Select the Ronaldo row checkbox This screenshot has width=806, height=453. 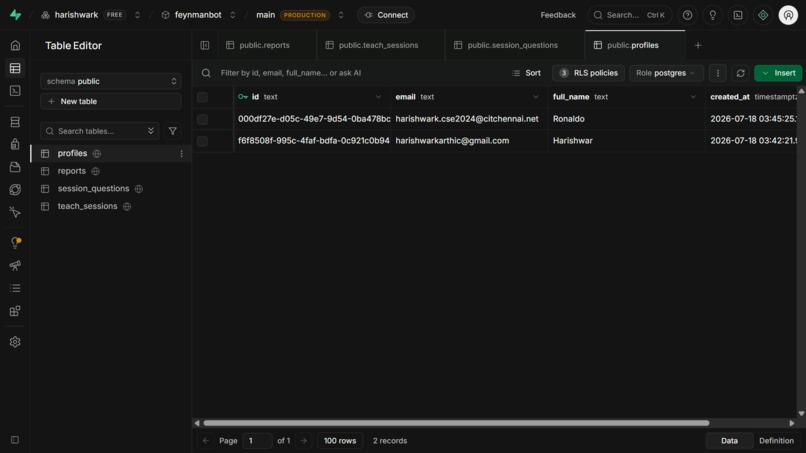click(x=203, y=119)
